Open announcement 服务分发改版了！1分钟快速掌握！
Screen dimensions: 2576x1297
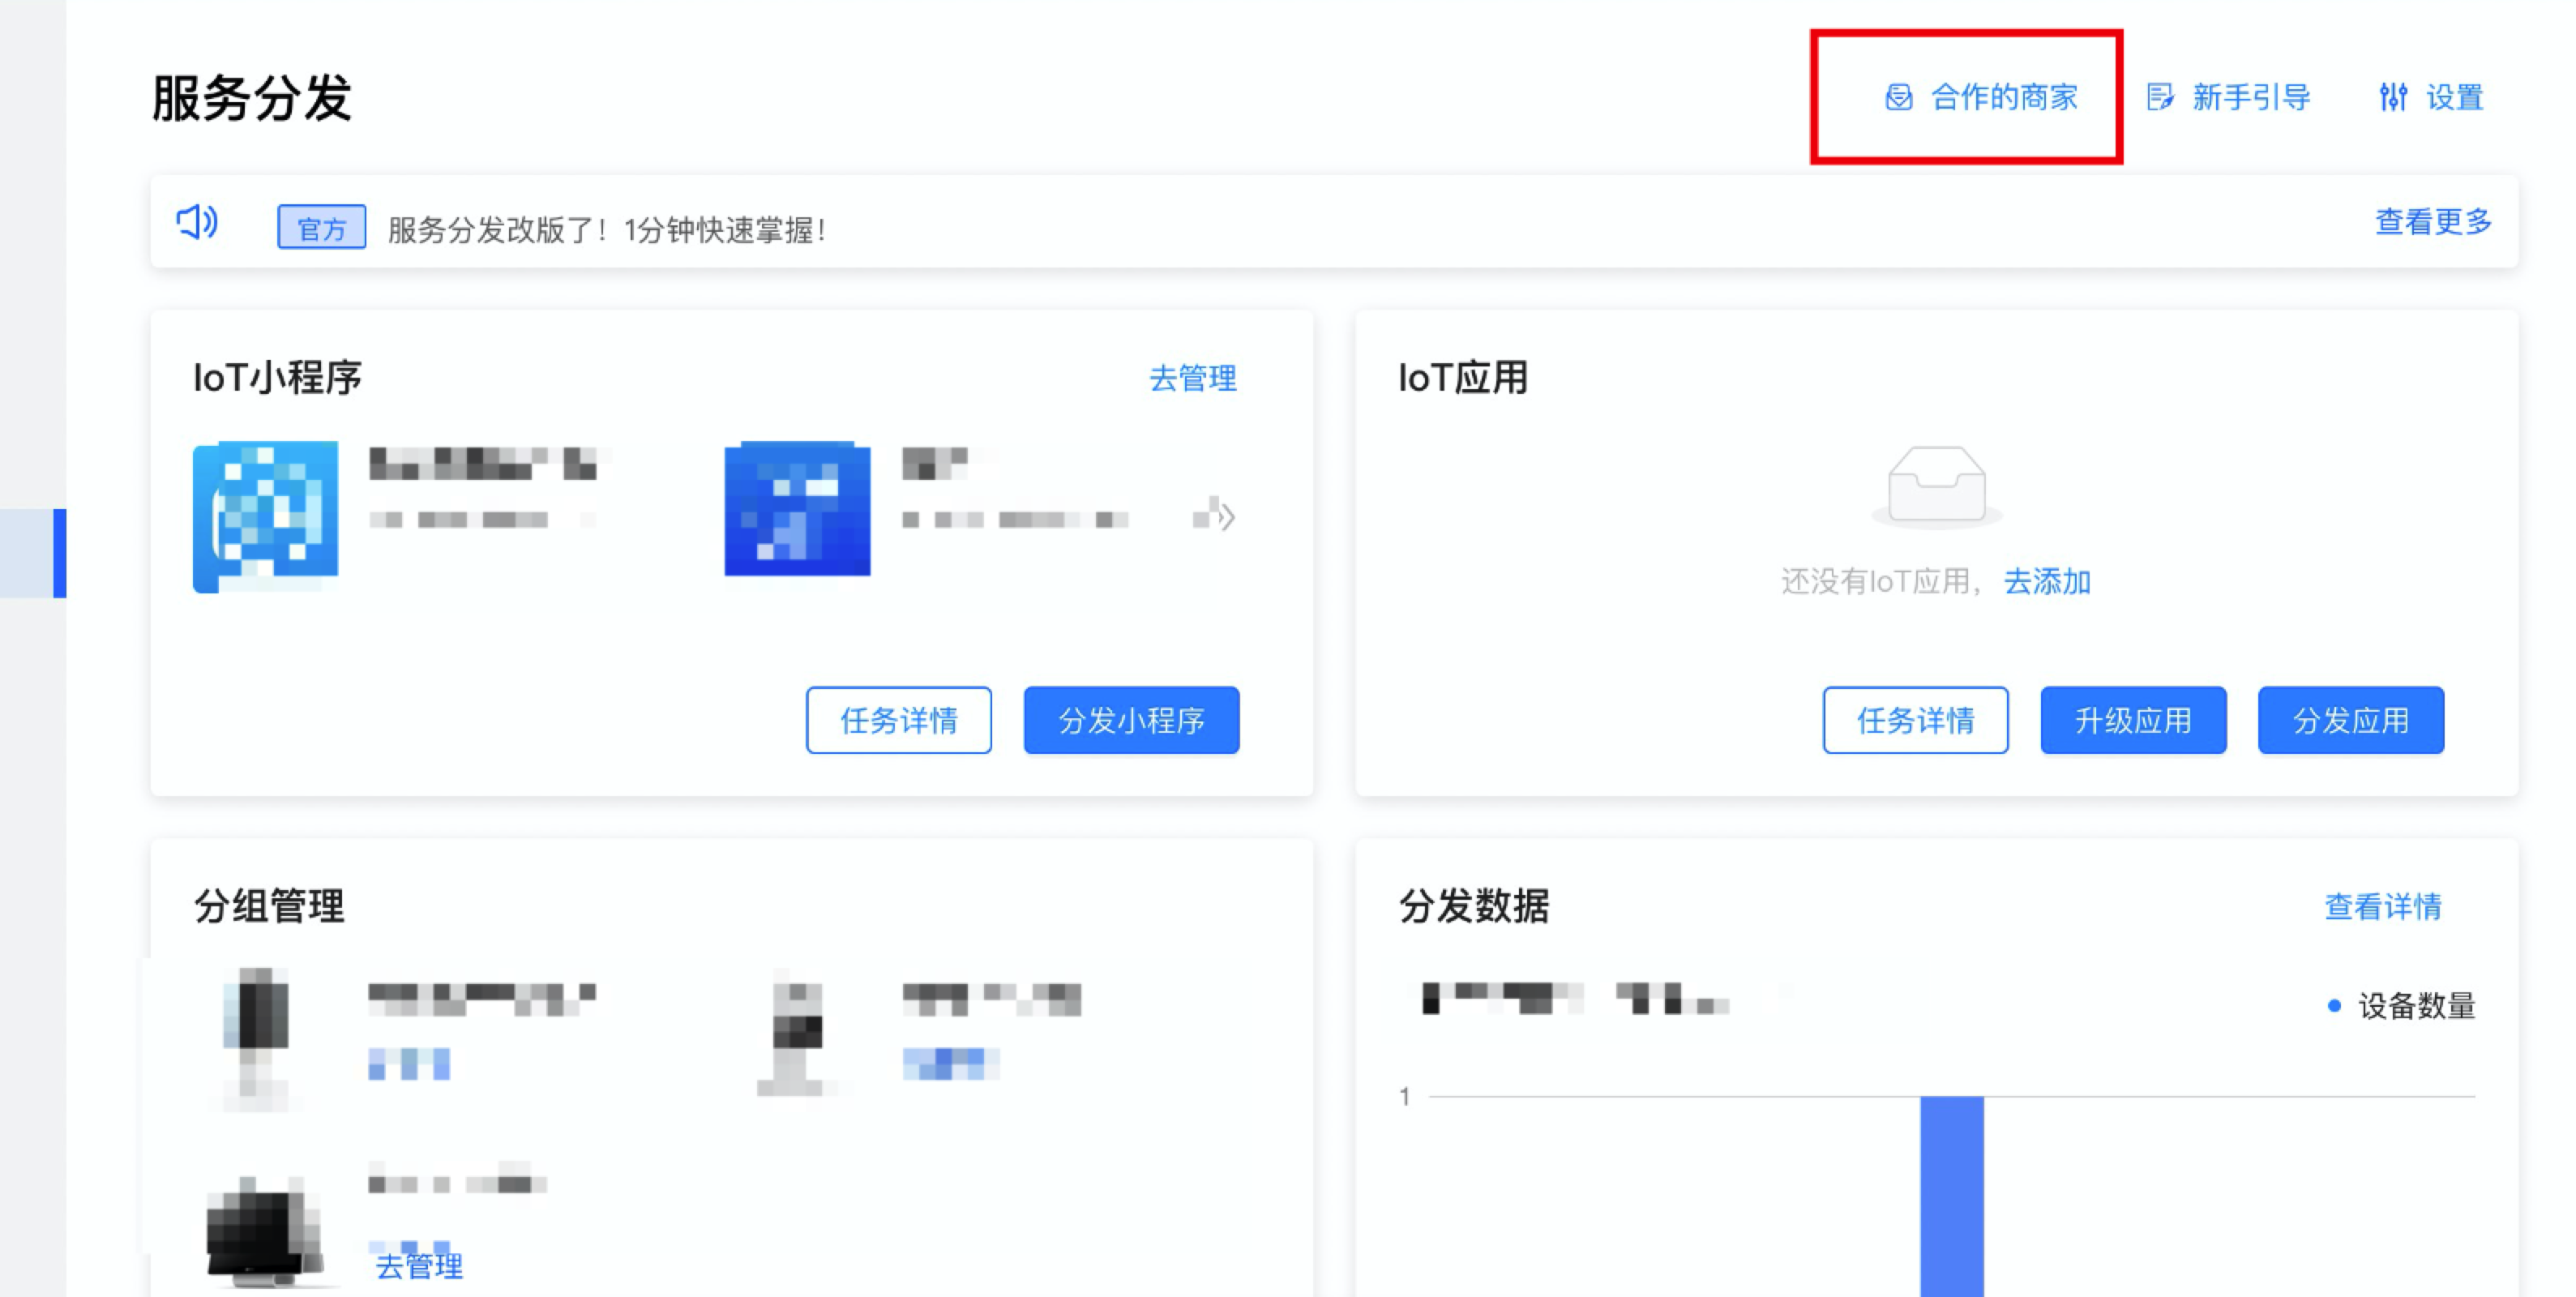pyautogui.click(x=607, y=230)
